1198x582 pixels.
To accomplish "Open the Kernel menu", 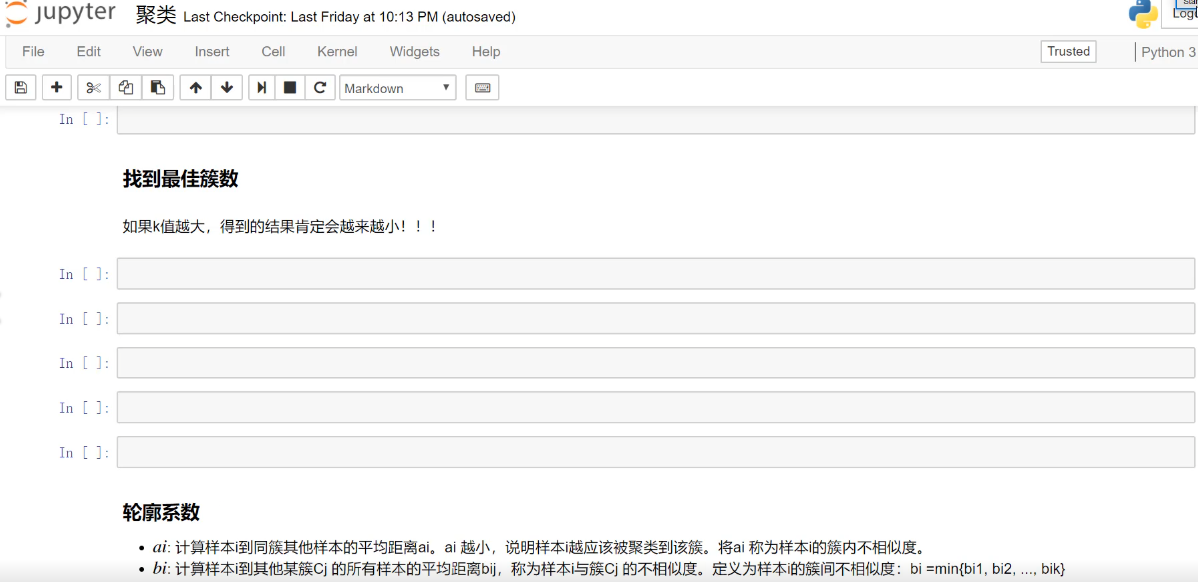I will pos(337,51).
